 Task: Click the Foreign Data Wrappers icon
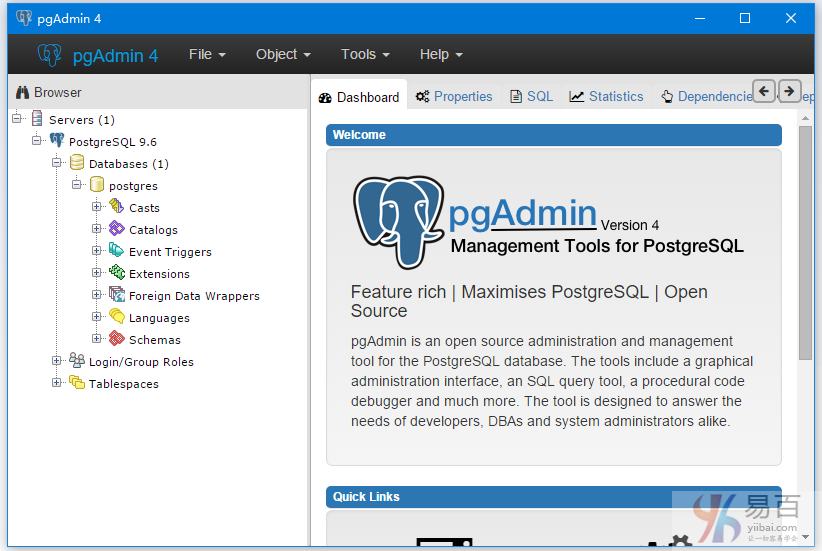(x=117, y=295)
